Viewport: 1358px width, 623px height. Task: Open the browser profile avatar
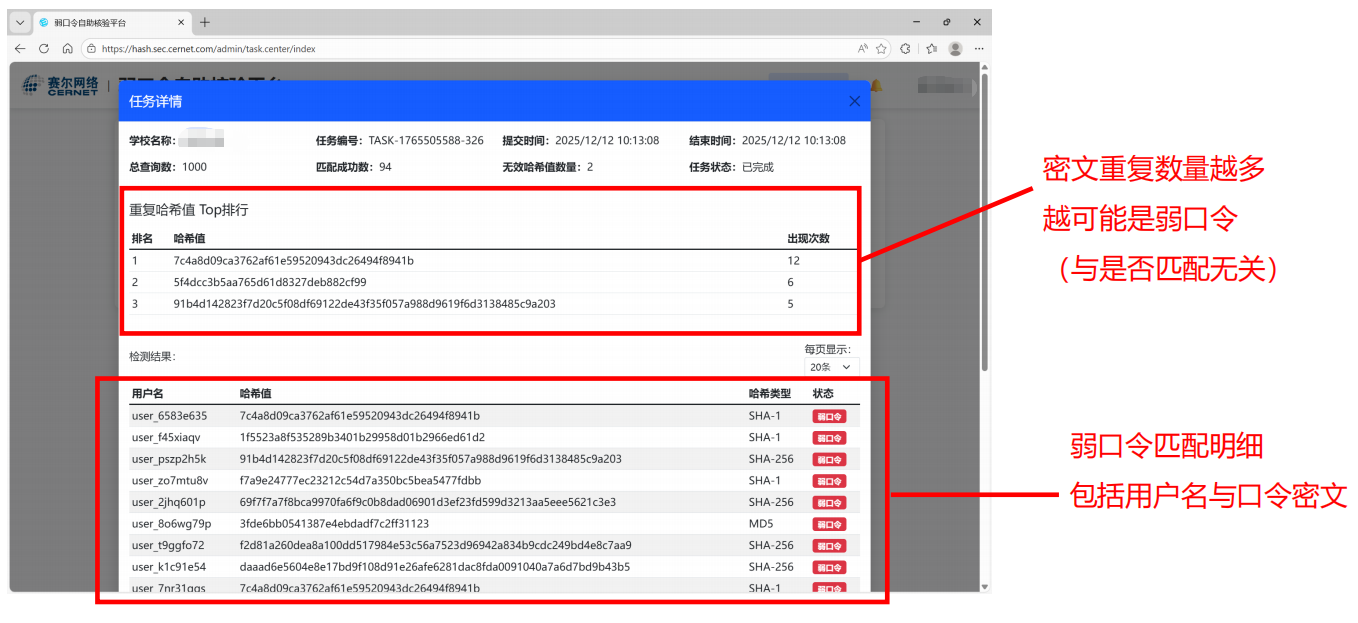point(955,48)
